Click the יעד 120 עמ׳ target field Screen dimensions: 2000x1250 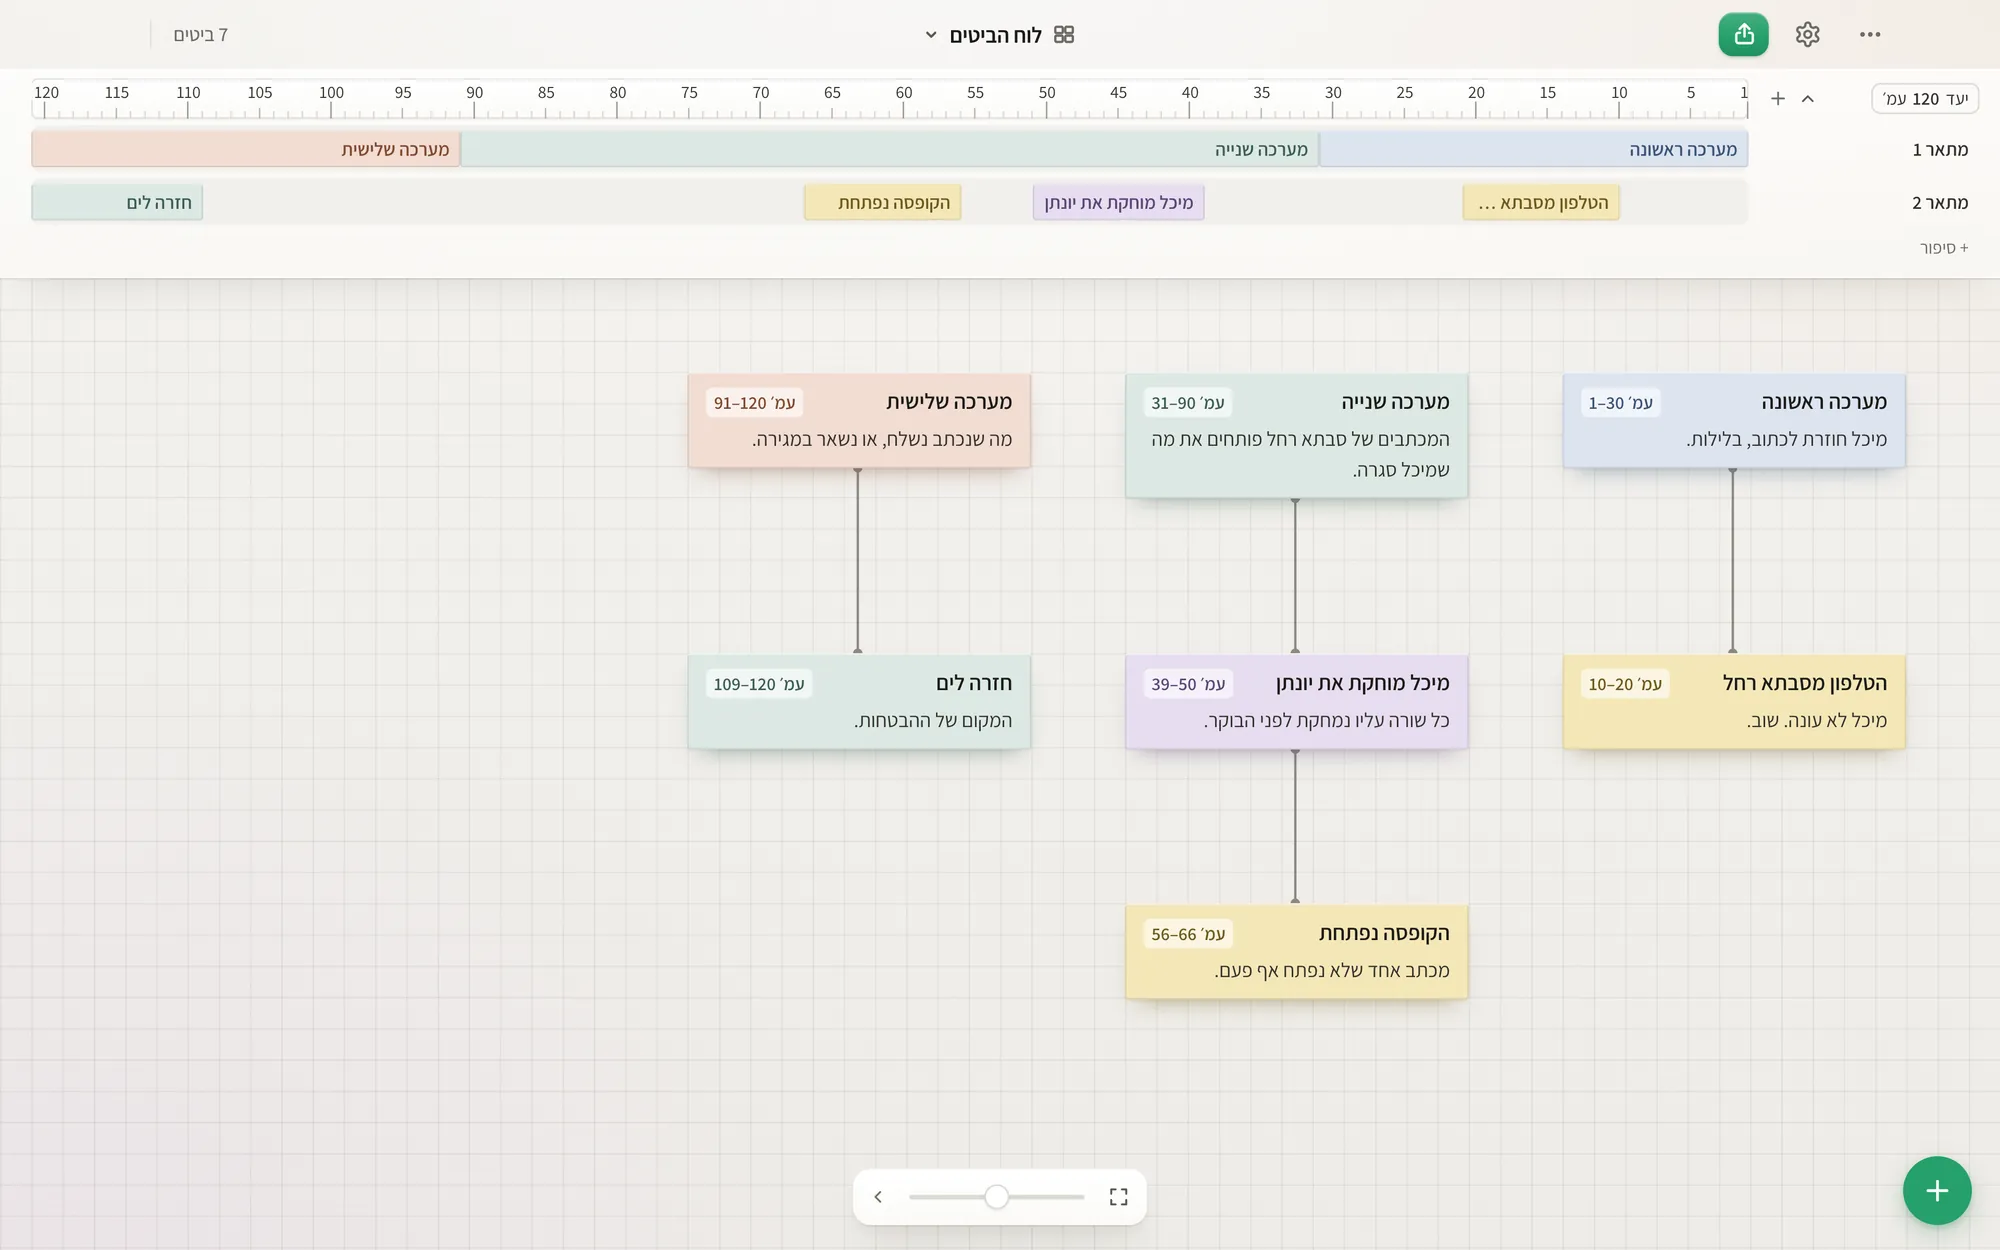(x=1925, y=98)
